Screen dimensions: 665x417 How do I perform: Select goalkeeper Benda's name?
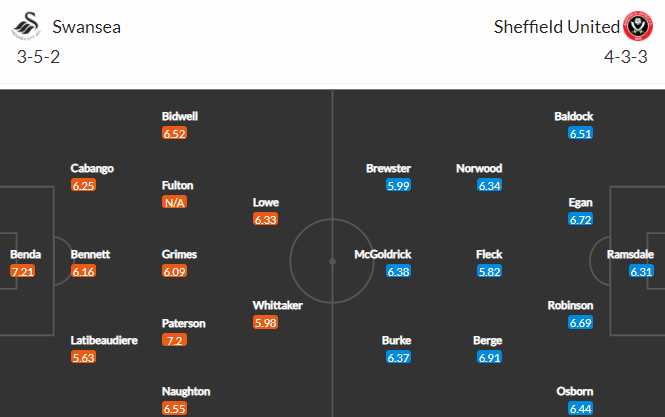26,254
